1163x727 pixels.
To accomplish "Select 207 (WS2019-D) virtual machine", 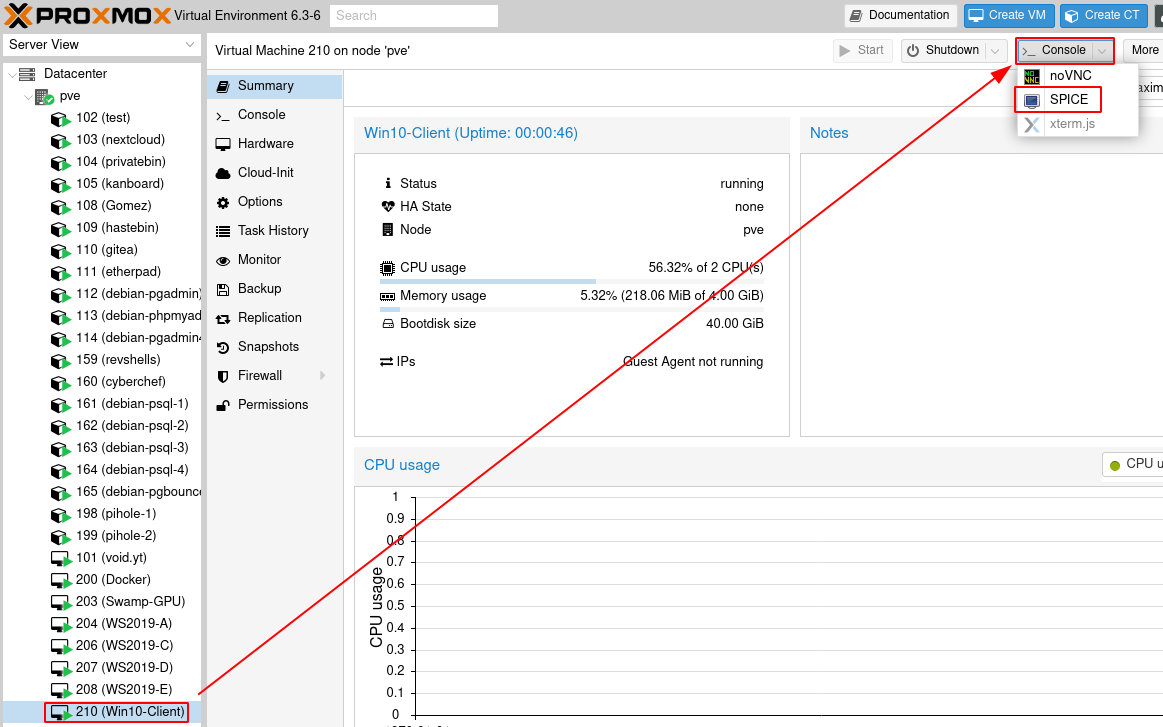I will (102, 668).
